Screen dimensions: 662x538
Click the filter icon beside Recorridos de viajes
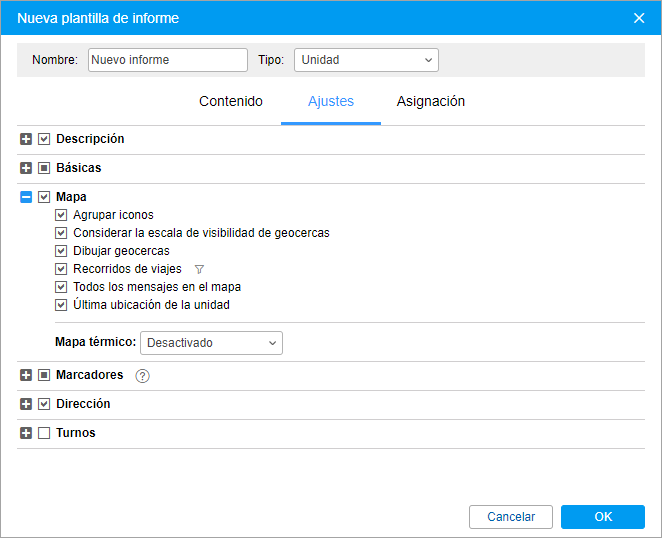[x=199, y=269]
